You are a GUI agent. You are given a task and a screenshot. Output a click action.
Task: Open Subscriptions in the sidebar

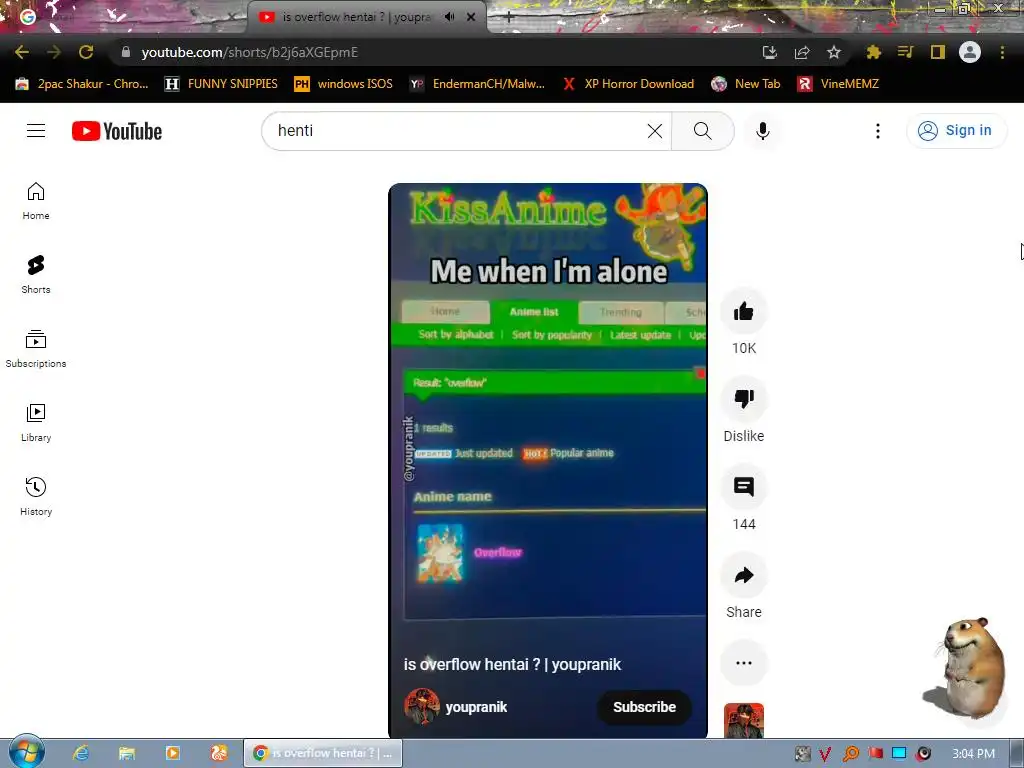[x=36, y=349]
